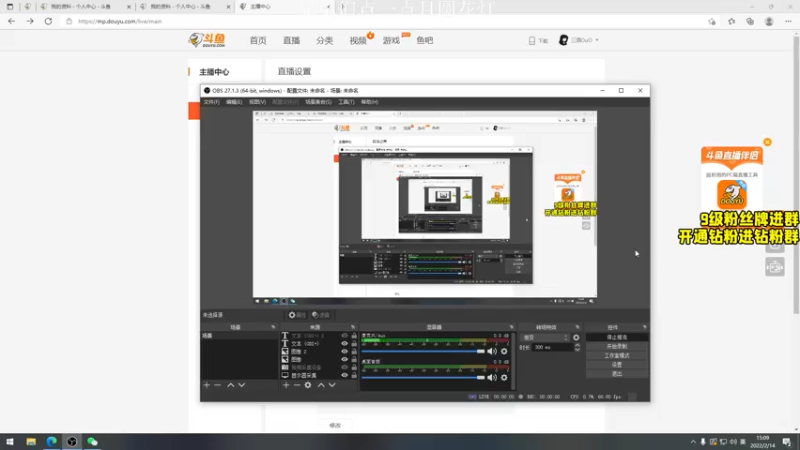The width and height of the screenshot is (800, 450).
Task: Pop out the 转场特效 dock panel
Action: 577,327
